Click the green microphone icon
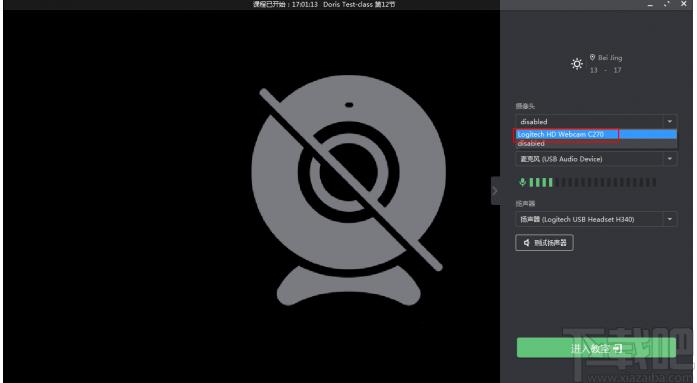697x383 pixels. click(x=522, y=182)
